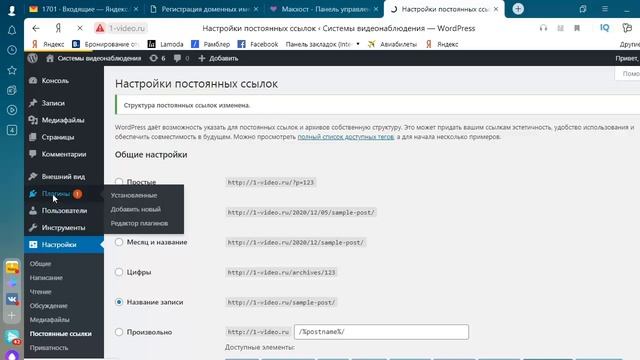Open new browser tab with plus button

pos(518,9)
